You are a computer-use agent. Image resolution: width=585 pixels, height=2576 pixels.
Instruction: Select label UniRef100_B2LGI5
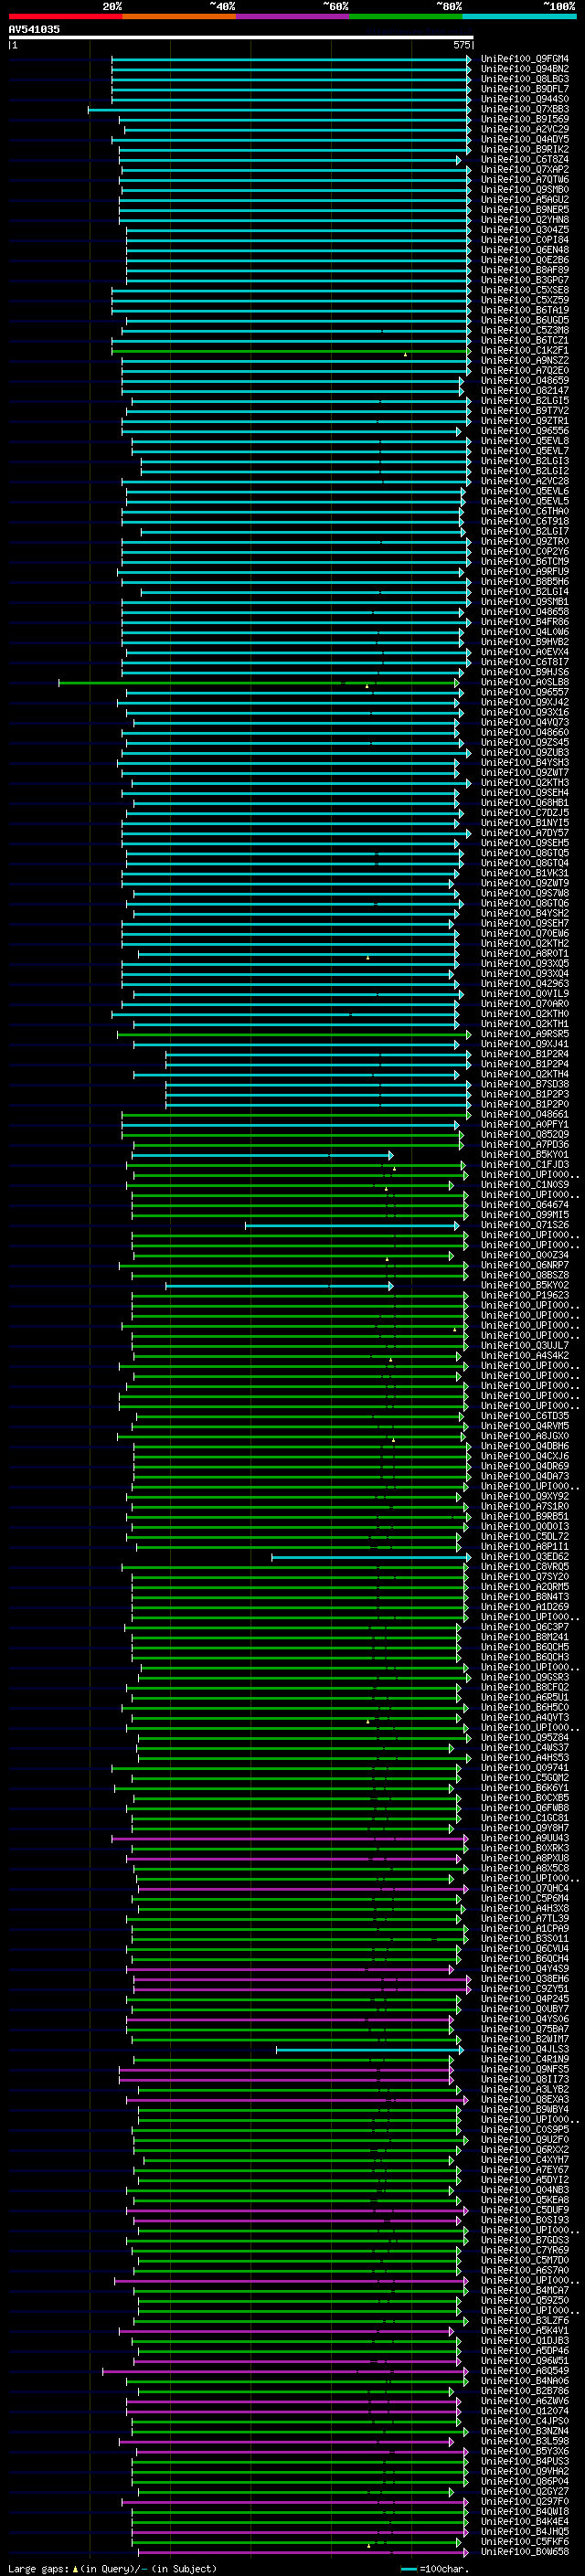pos(525,400)
